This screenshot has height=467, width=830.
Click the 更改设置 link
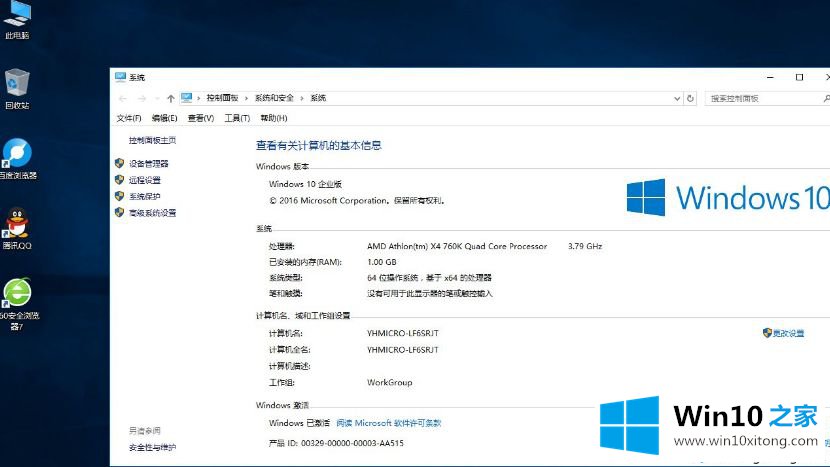pyautogui.click(x=788, y=333)
